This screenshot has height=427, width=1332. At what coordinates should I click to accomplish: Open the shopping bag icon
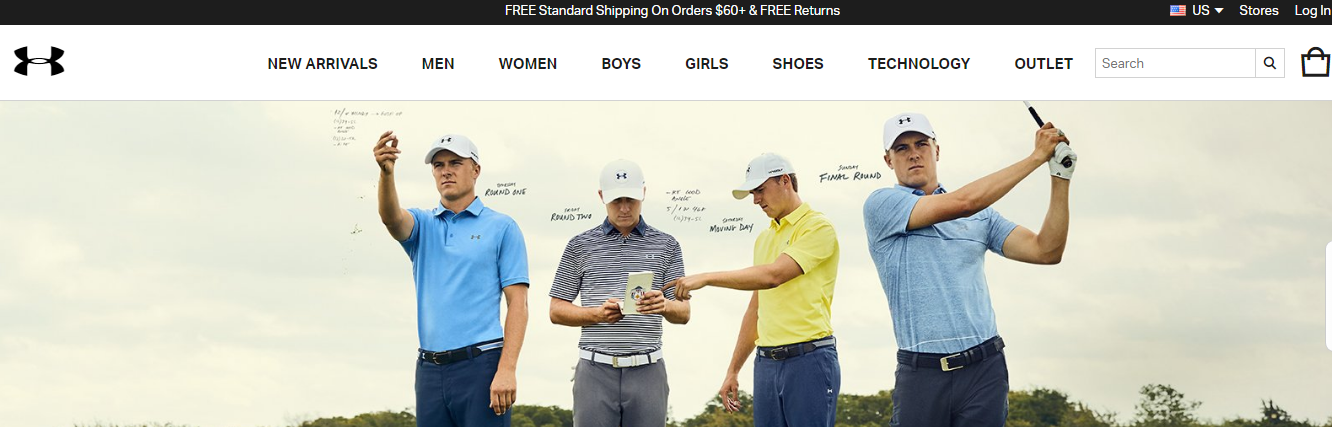1315,62
